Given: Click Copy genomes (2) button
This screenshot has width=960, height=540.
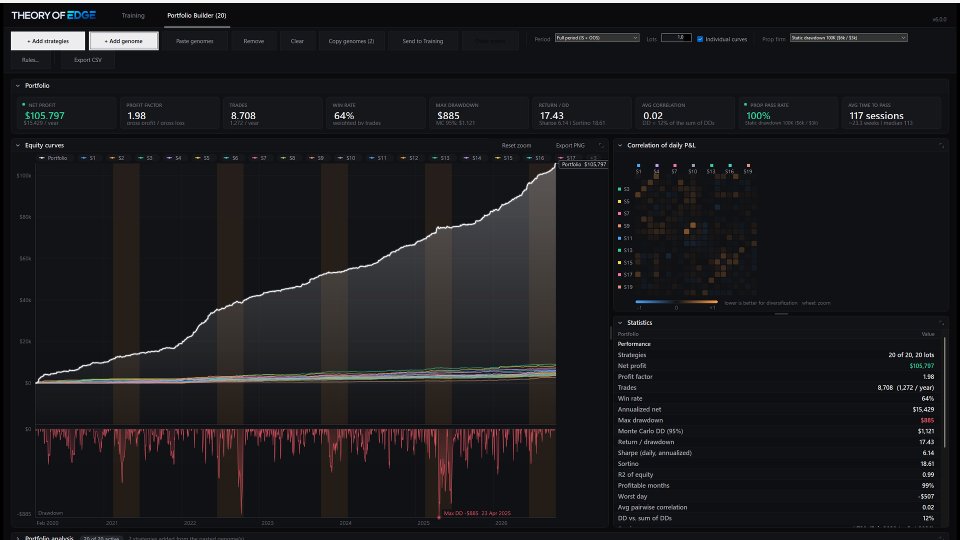Looking at the screenshot, I should pos(351,41).
